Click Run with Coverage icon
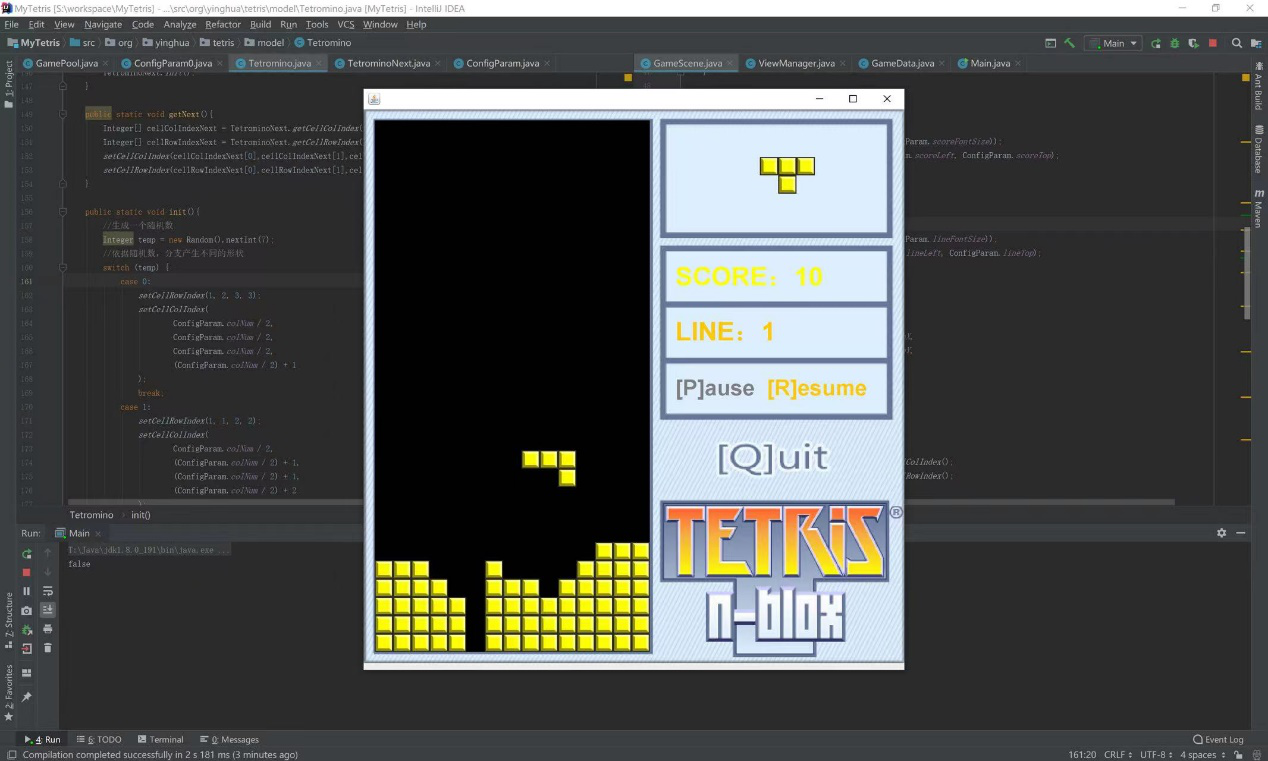This screenshot has height=761, width=1268. click(1194, 43)
